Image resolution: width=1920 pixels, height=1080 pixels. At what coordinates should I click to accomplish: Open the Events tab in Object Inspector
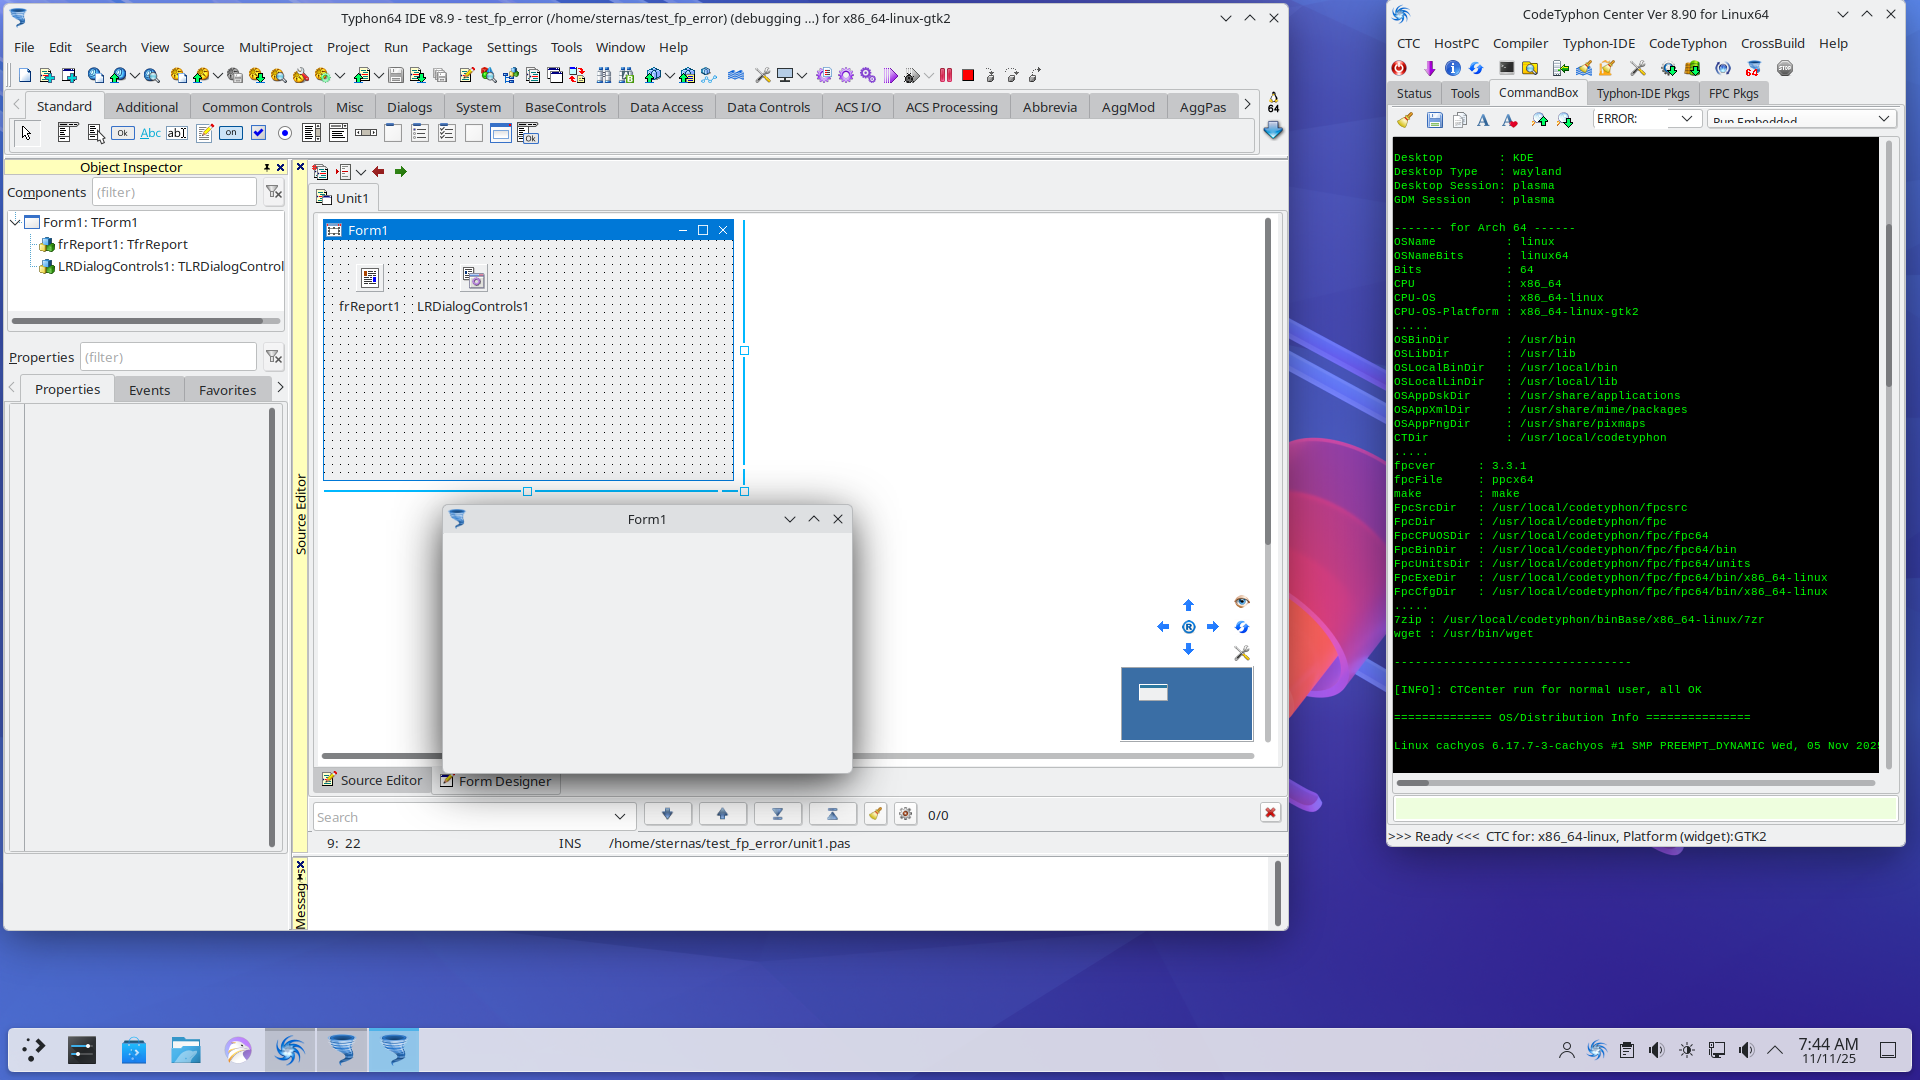pyautogui.click(x=149, y=390)
